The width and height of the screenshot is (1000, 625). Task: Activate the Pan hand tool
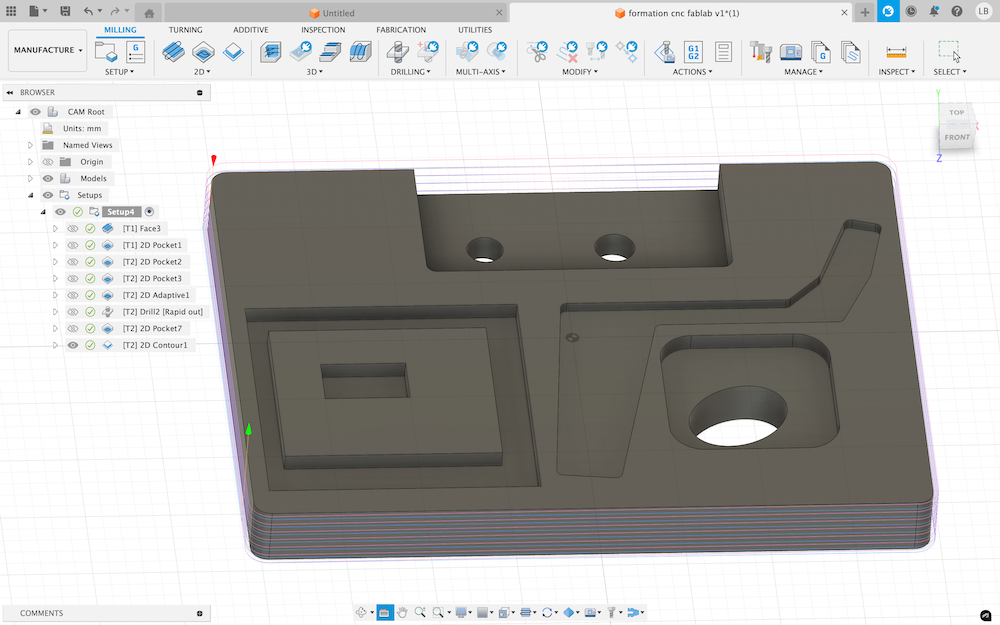click(402, 612)
